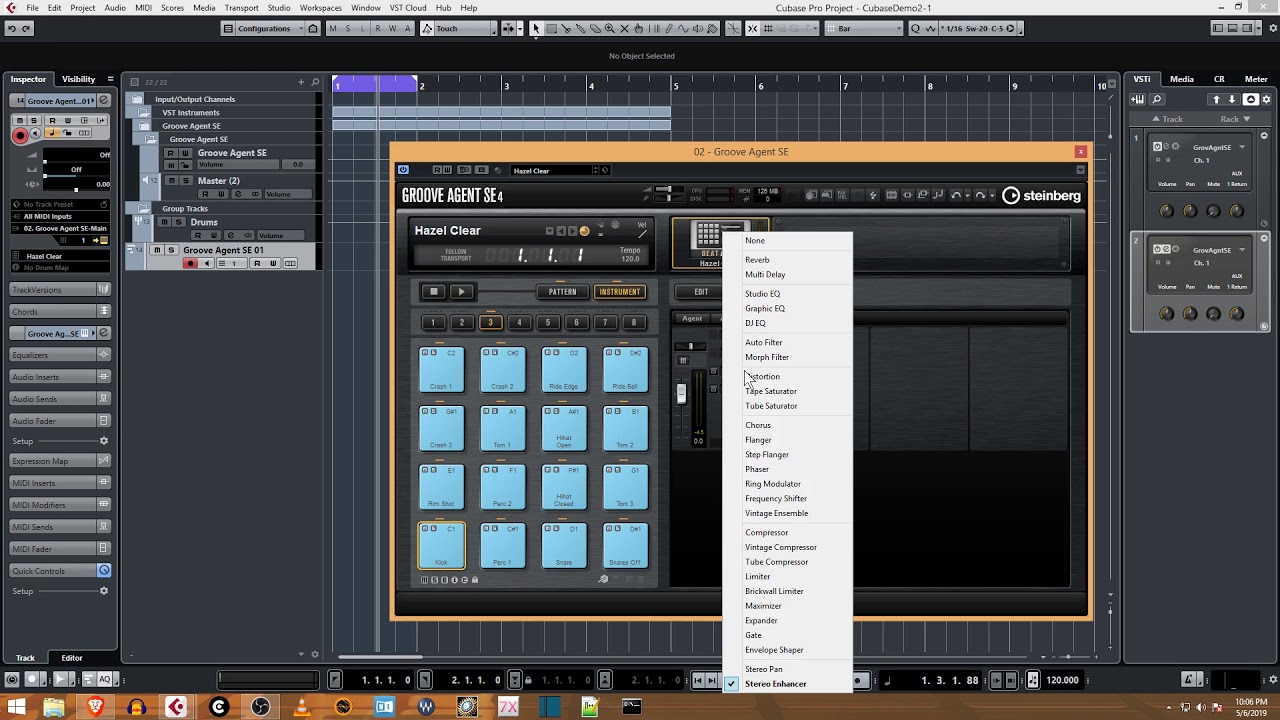Image resolution: width=1280 pixels, height=720 pixels.
Task: Click the Undo arrow in Cubase toolbar
Action: point(12,29)
